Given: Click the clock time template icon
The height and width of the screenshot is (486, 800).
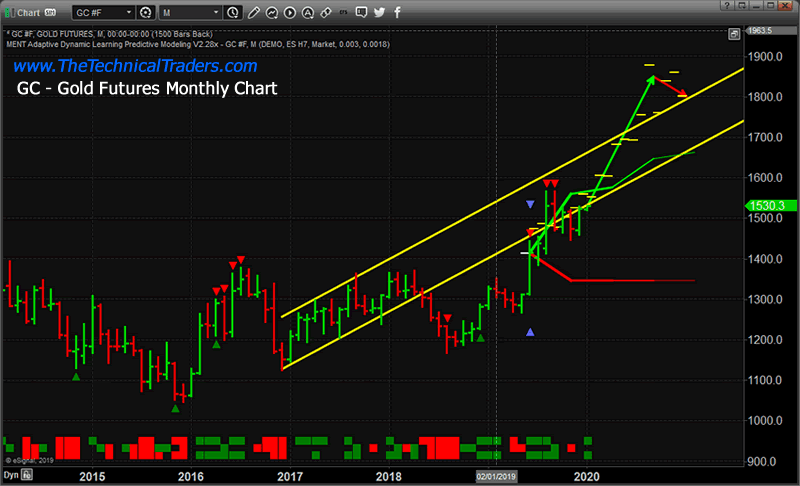Looking at the screenshot, I should [233, 12].
